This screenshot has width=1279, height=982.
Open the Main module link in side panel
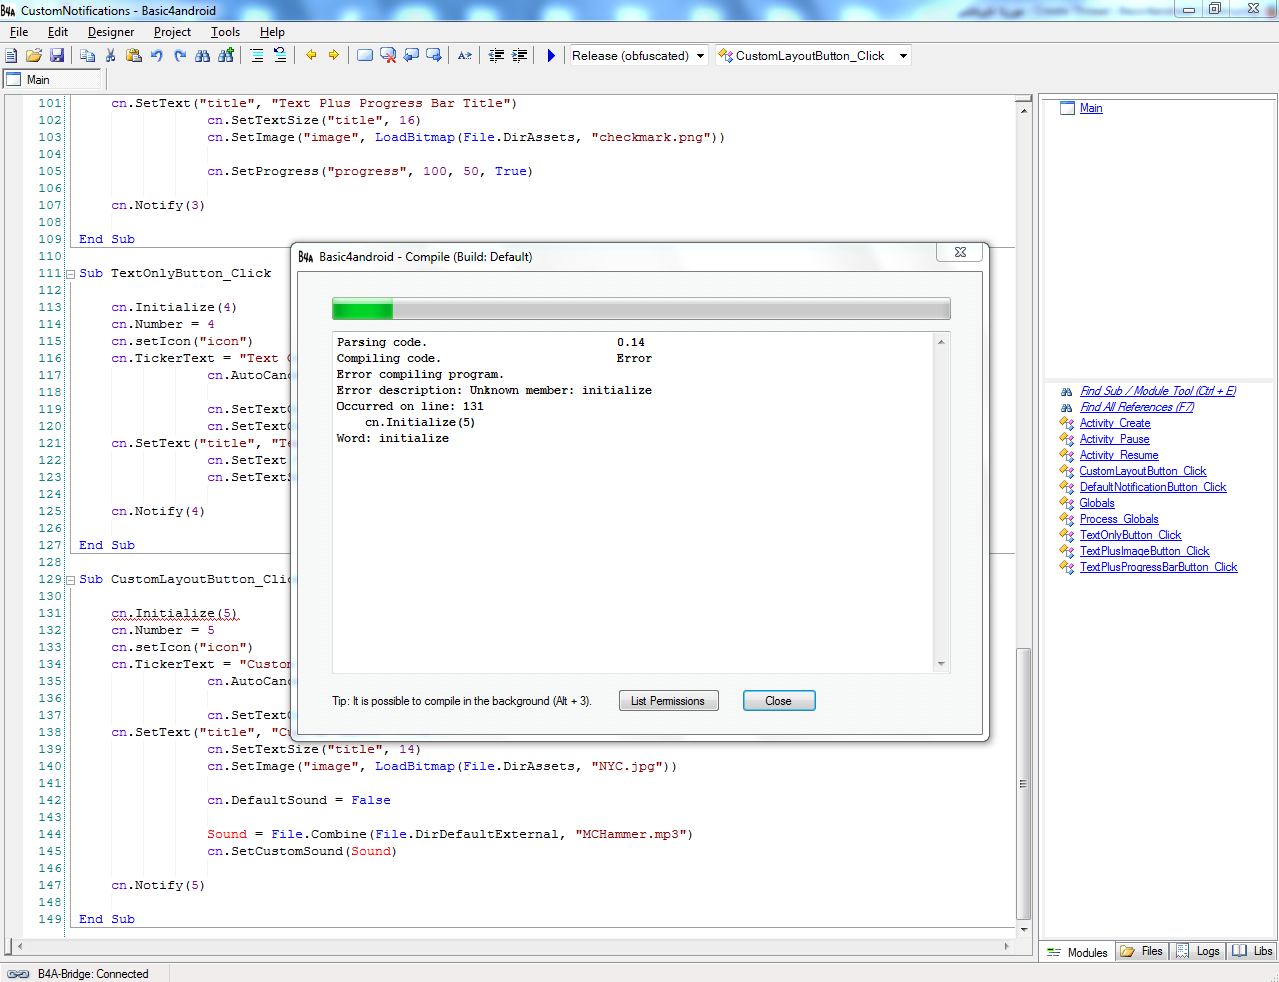(x=1091, y=108)
